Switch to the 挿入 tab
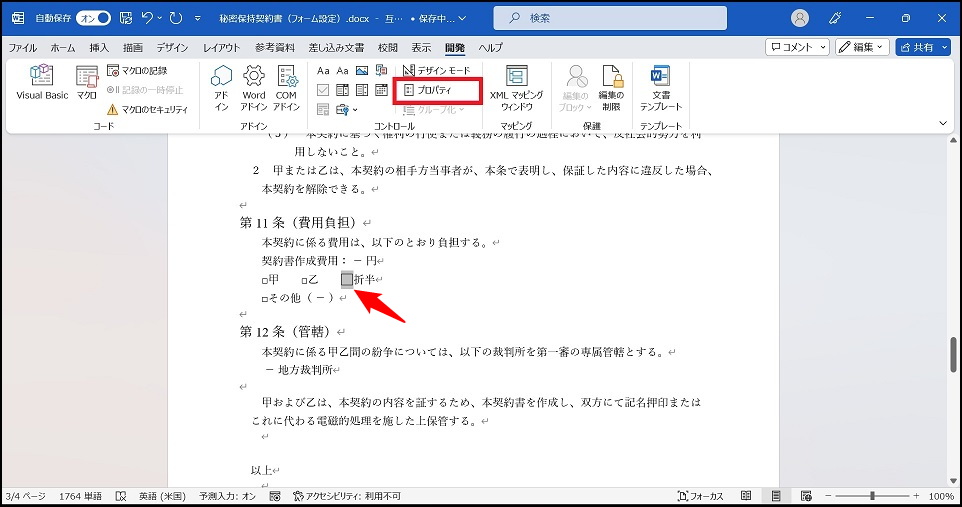962x507 pixels. tap(99, 47)
